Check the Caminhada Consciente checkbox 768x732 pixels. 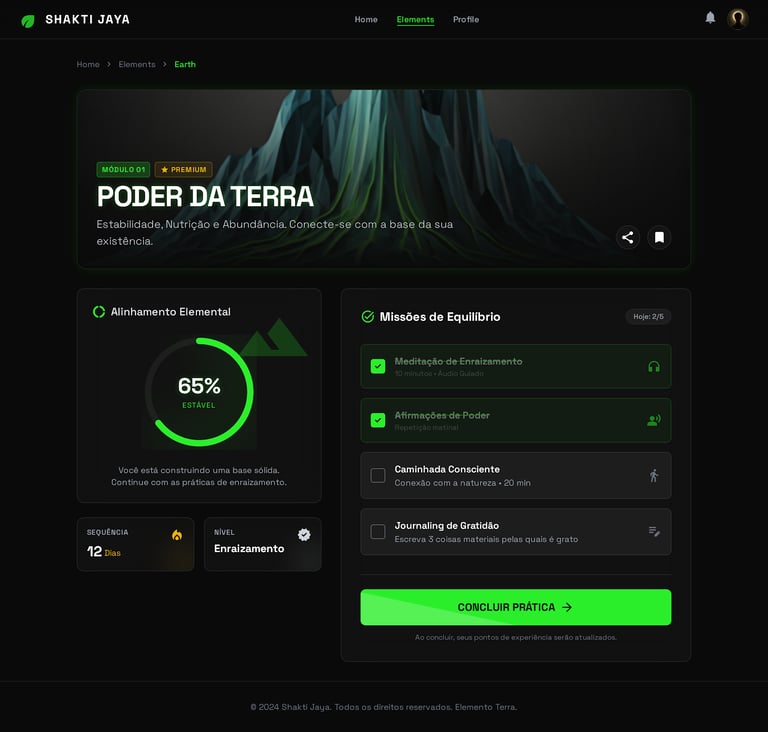(x=378, y=475)
